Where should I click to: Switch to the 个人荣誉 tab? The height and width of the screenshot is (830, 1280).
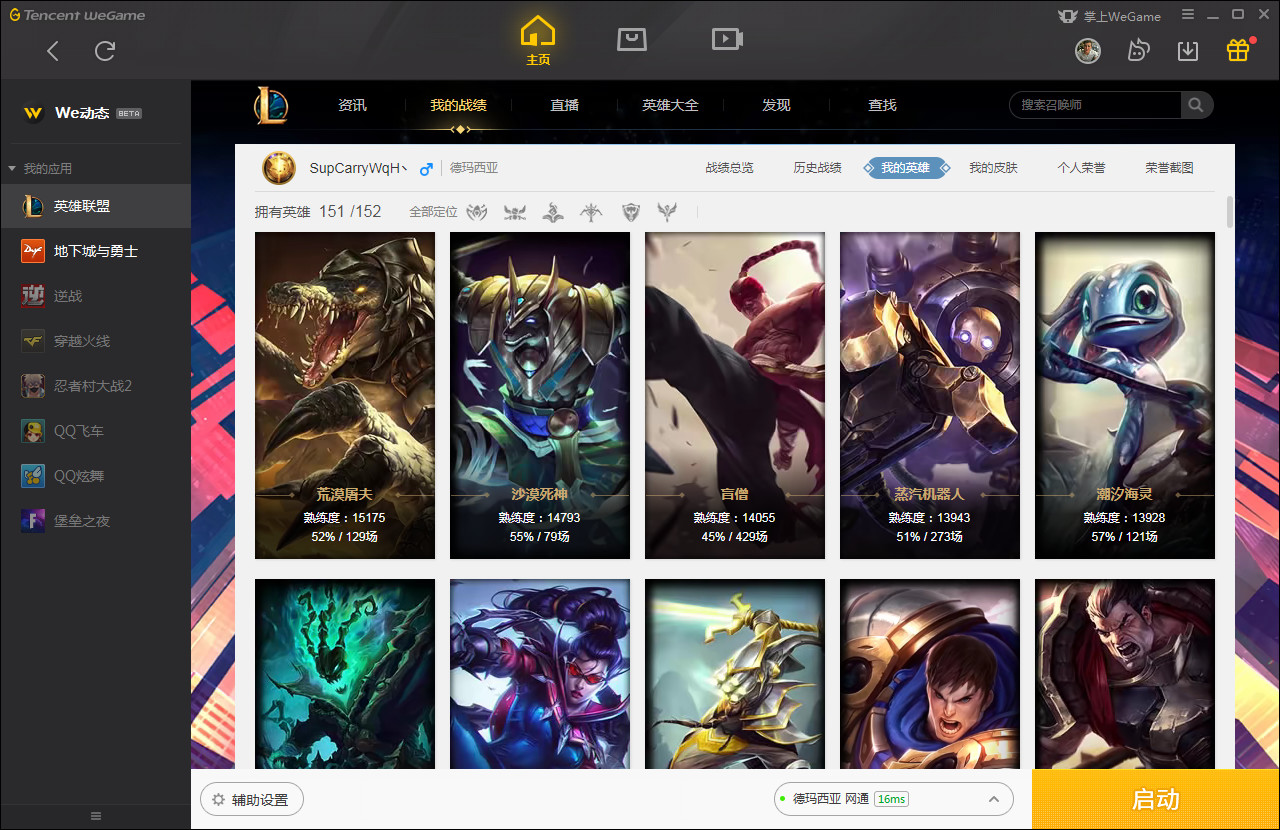point(1081,168)
